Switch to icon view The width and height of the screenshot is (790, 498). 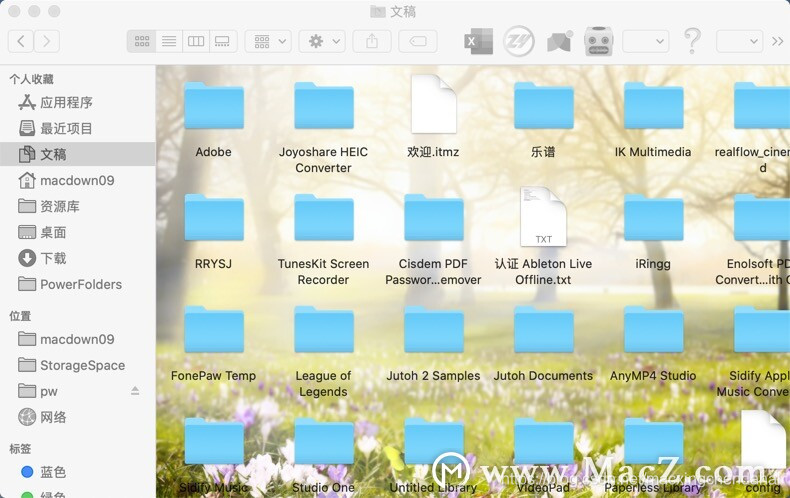(142, 41)
